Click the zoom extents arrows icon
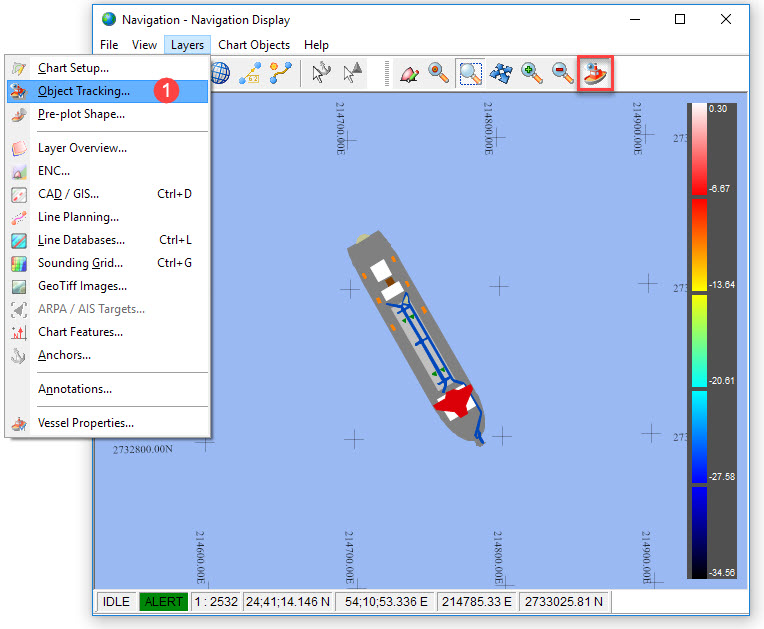This screenshot has width=764, height=629. click(501, 73)
